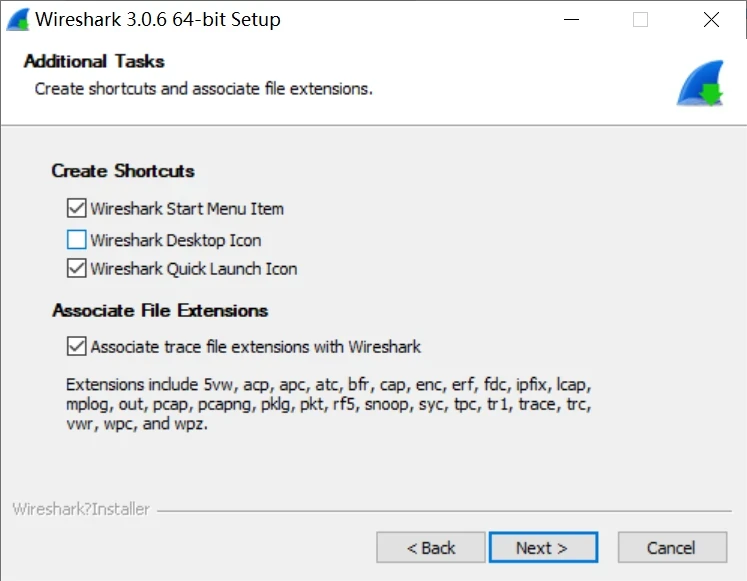Click the 'Wireshark?Installer' branding text
The height and width of the screenshot is (581, 747).
(x=81, y=509)
